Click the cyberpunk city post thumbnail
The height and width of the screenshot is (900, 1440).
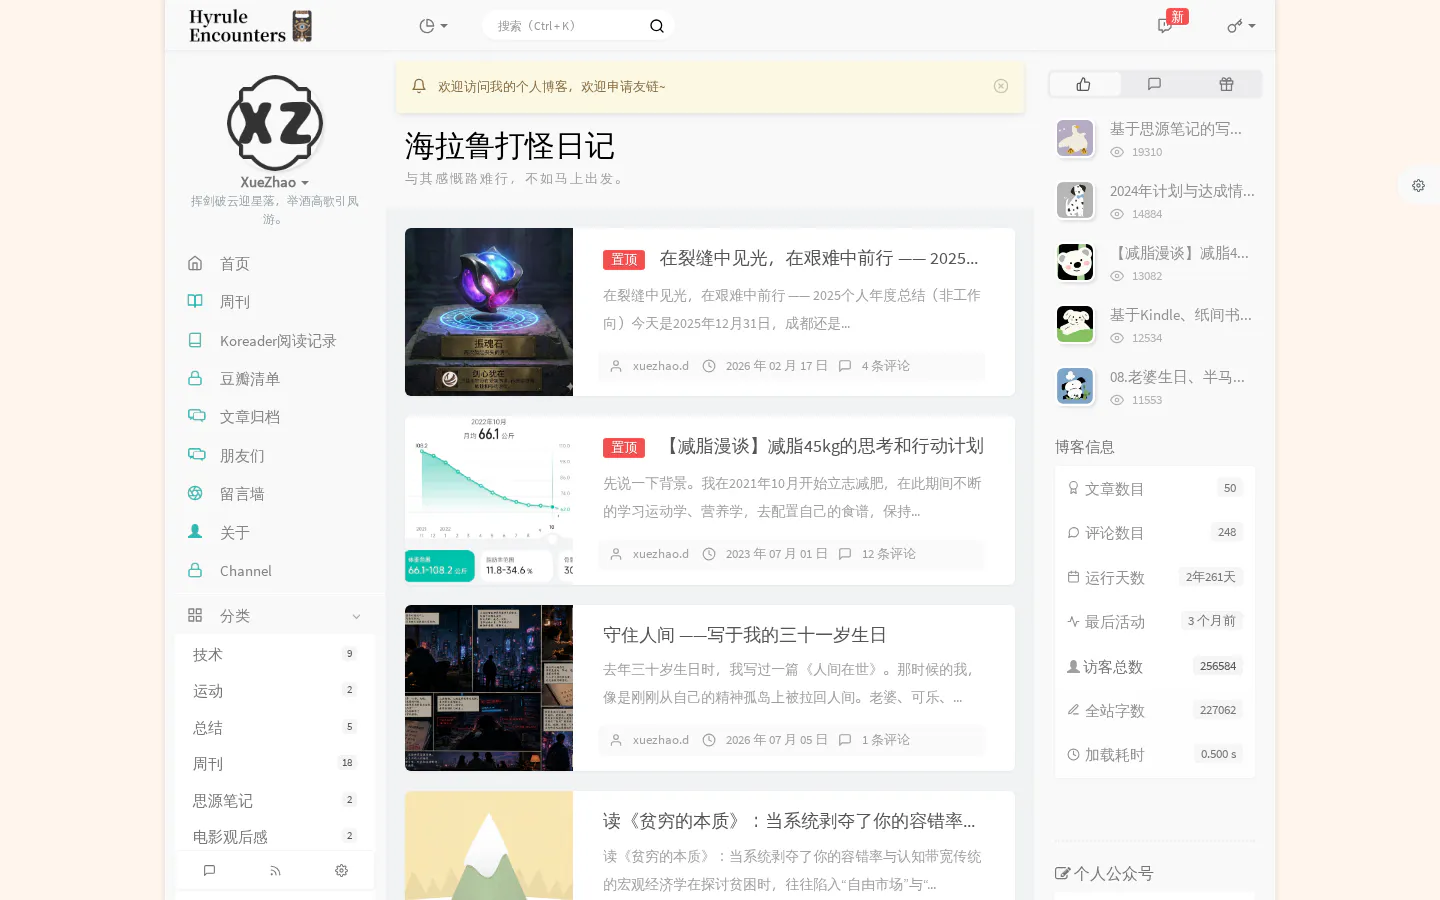pos(489,688)
